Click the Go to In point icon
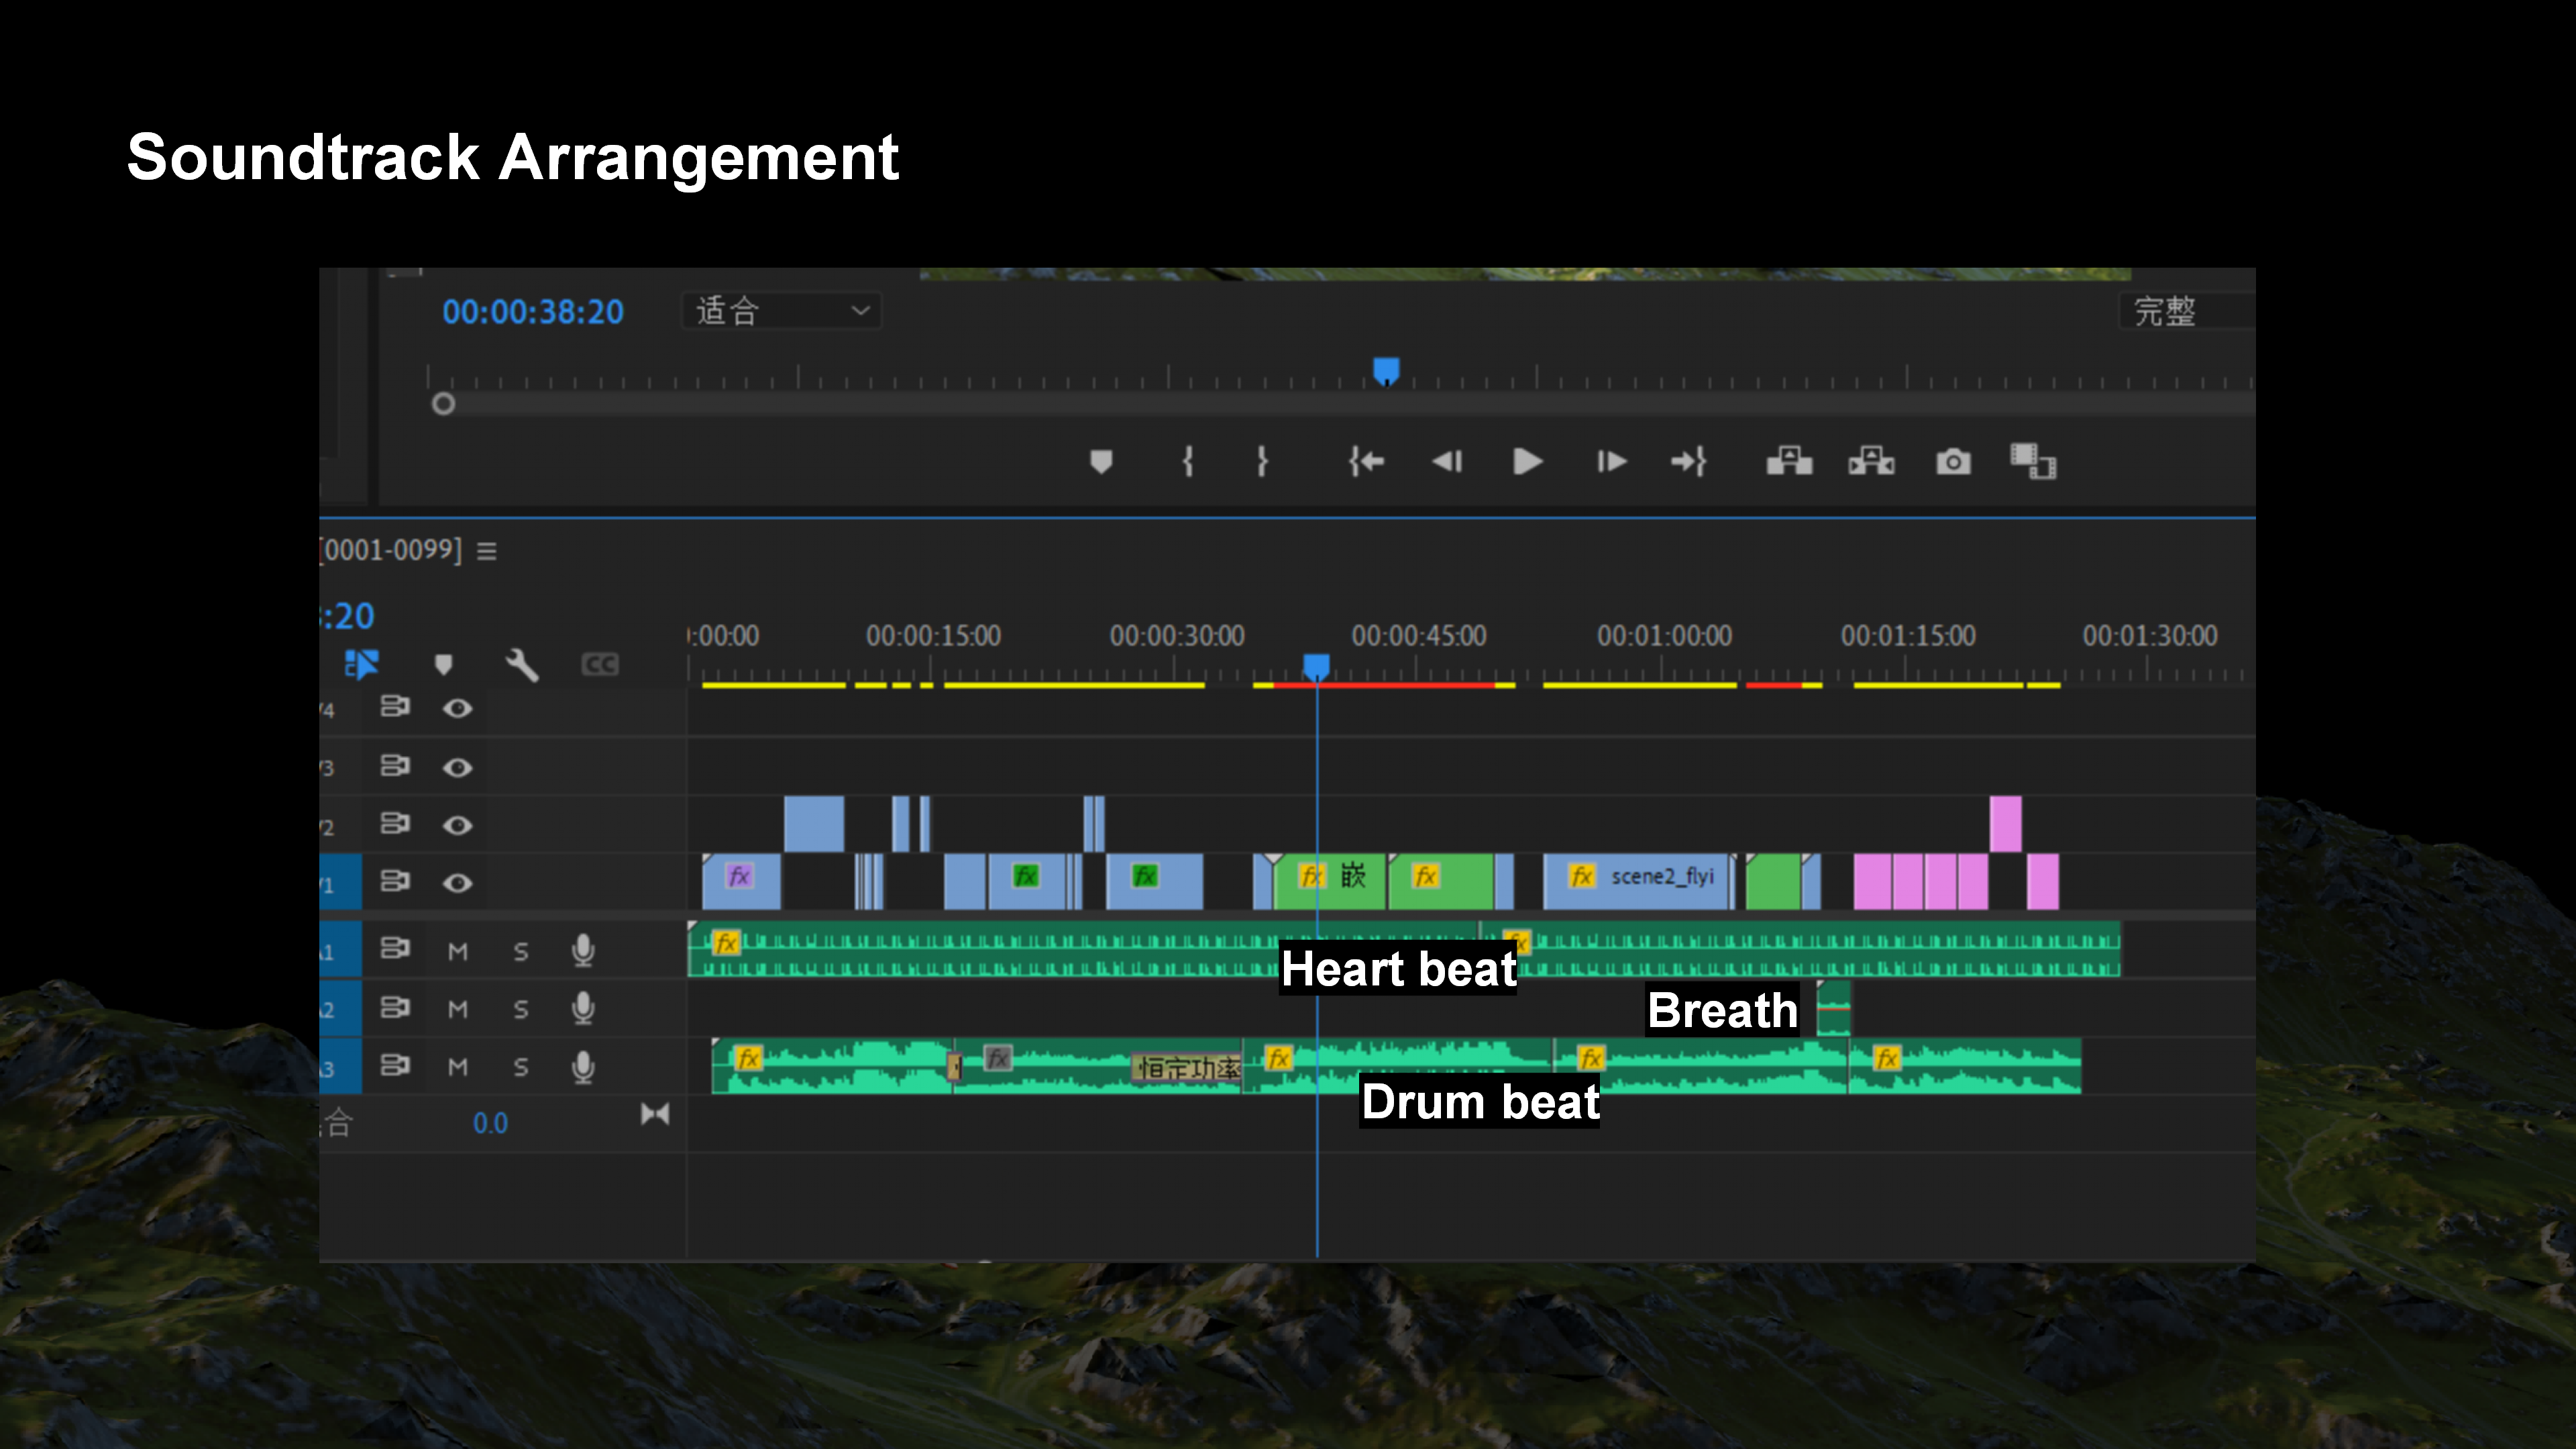 (1366, 462)
